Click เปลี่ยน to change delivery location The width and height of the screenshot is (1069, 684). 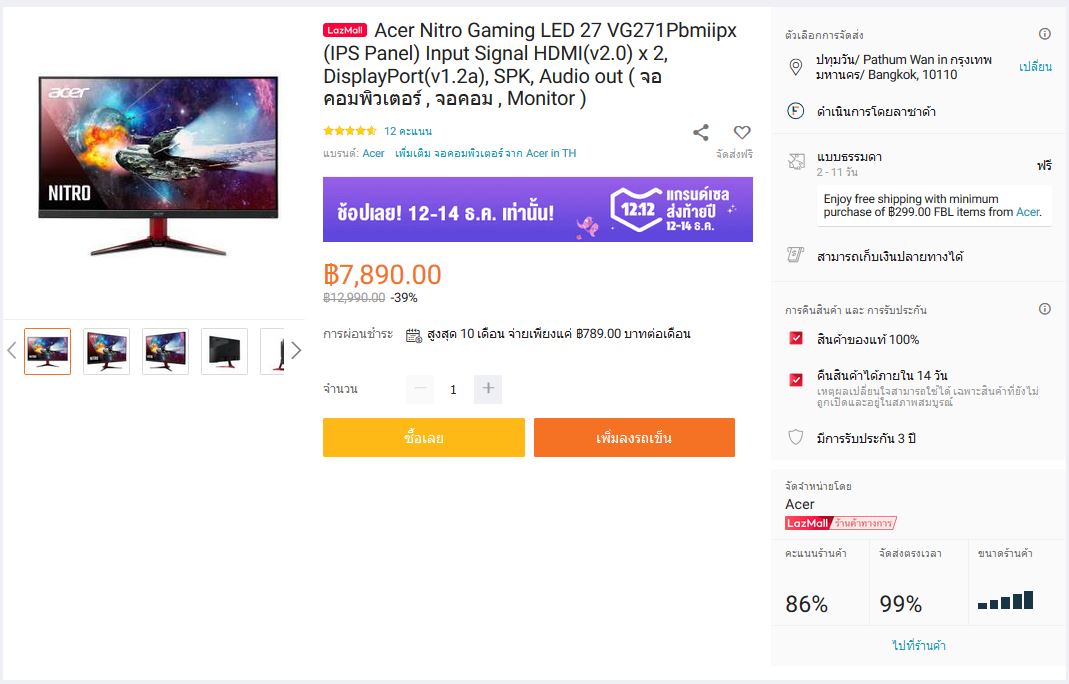(x=1035, y=67)
